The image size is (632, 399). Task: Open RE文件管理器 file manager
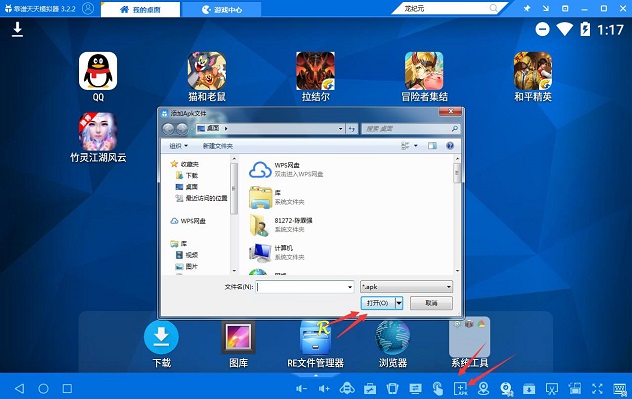tap(315, 337)
